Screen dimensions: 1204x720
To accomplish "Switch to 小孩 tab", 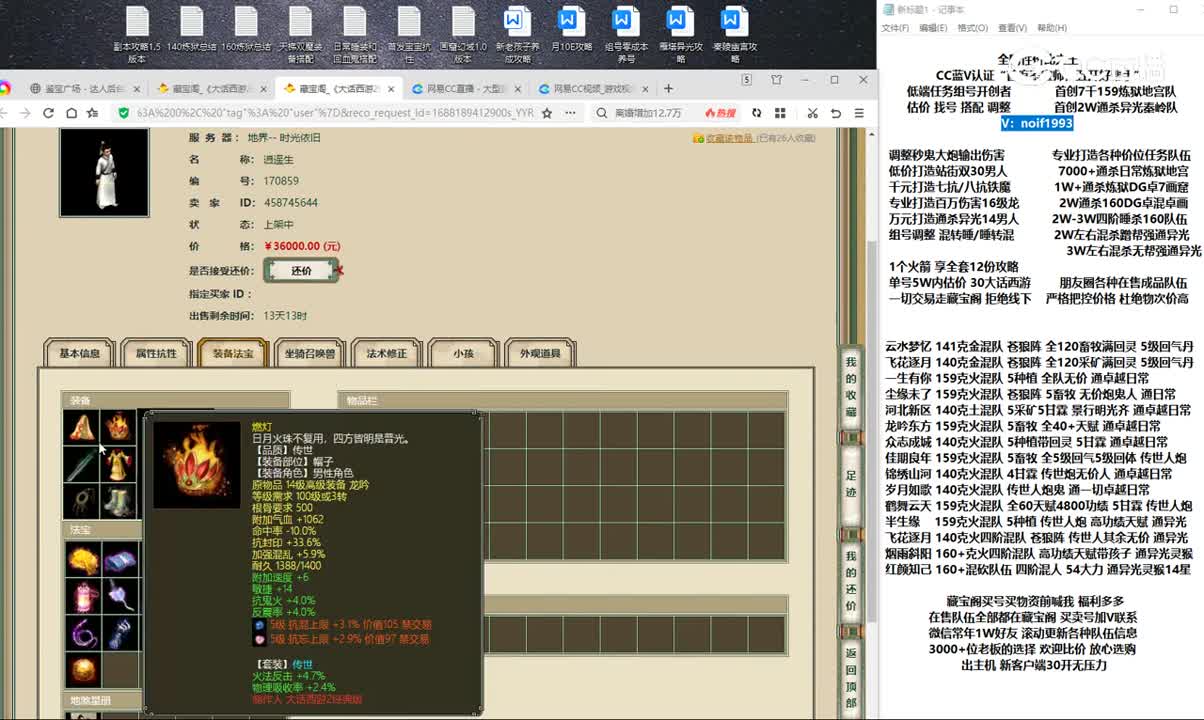I will pyautogui.click(x=463, y=353).
